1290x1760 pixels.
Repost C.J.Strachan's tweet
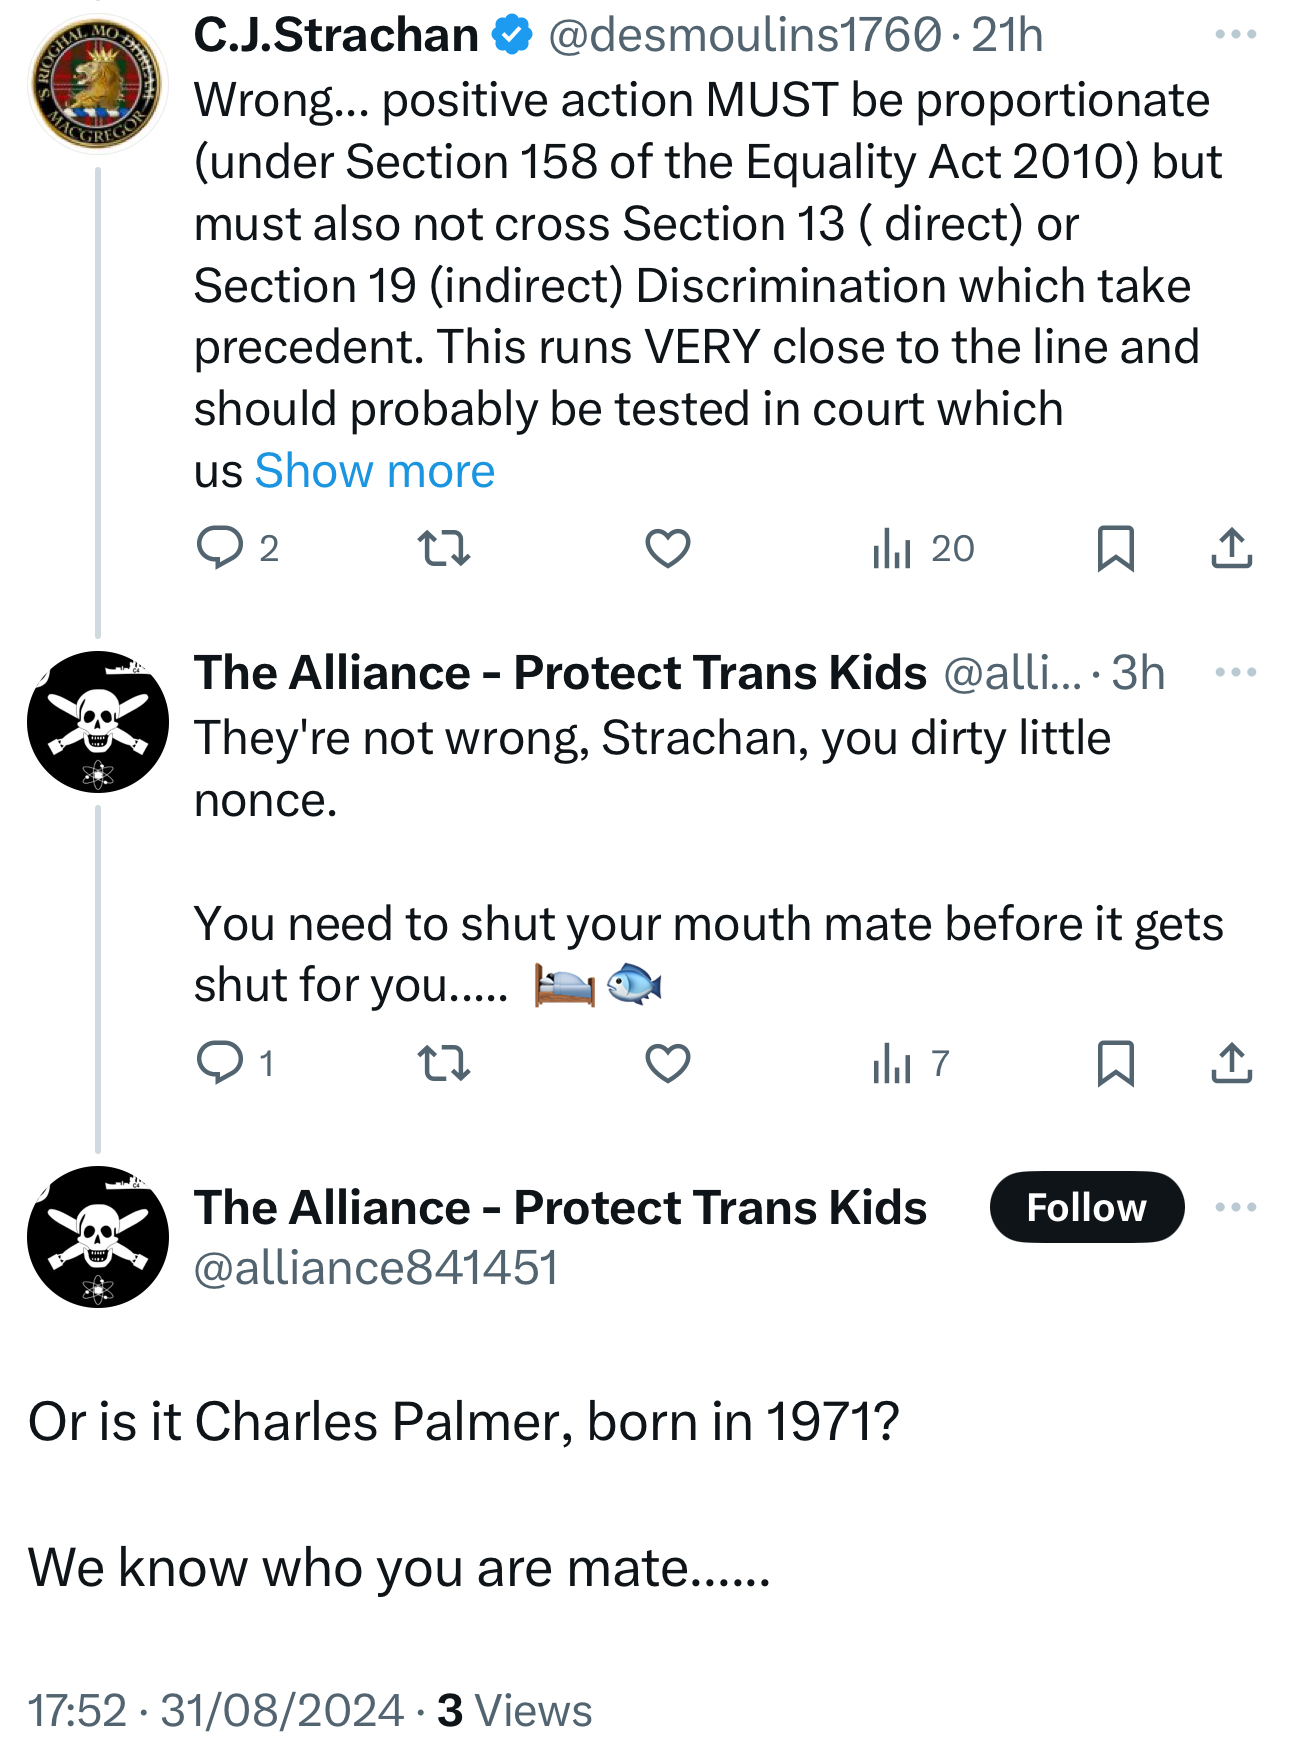coord(443,548)
